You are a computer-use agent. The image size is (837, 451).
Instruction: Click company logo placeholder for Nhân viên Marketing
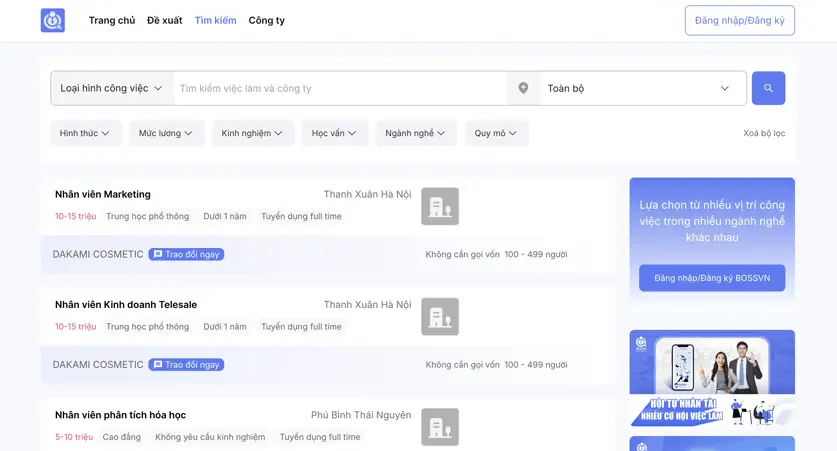tap(440, 206)
